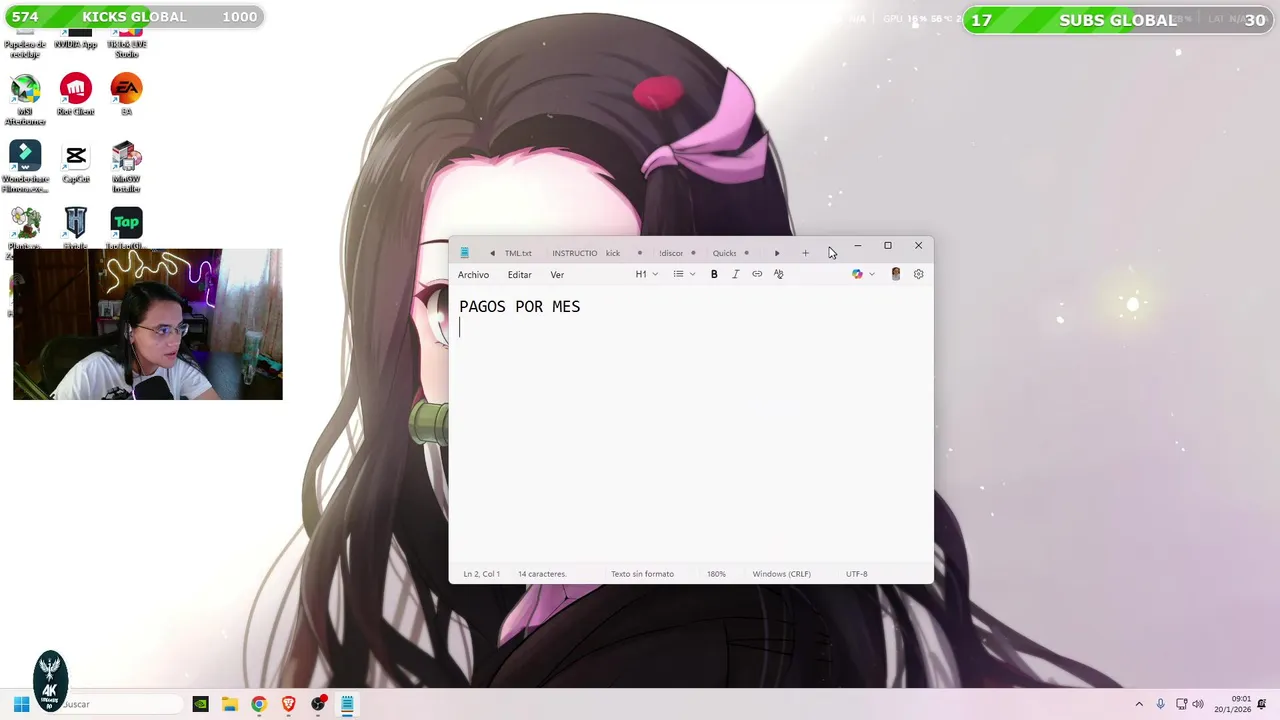The width and height of the screenshot is (1280, 720).
Task: Expand the Copilot dropdown arrow
Action: [872, 274]
